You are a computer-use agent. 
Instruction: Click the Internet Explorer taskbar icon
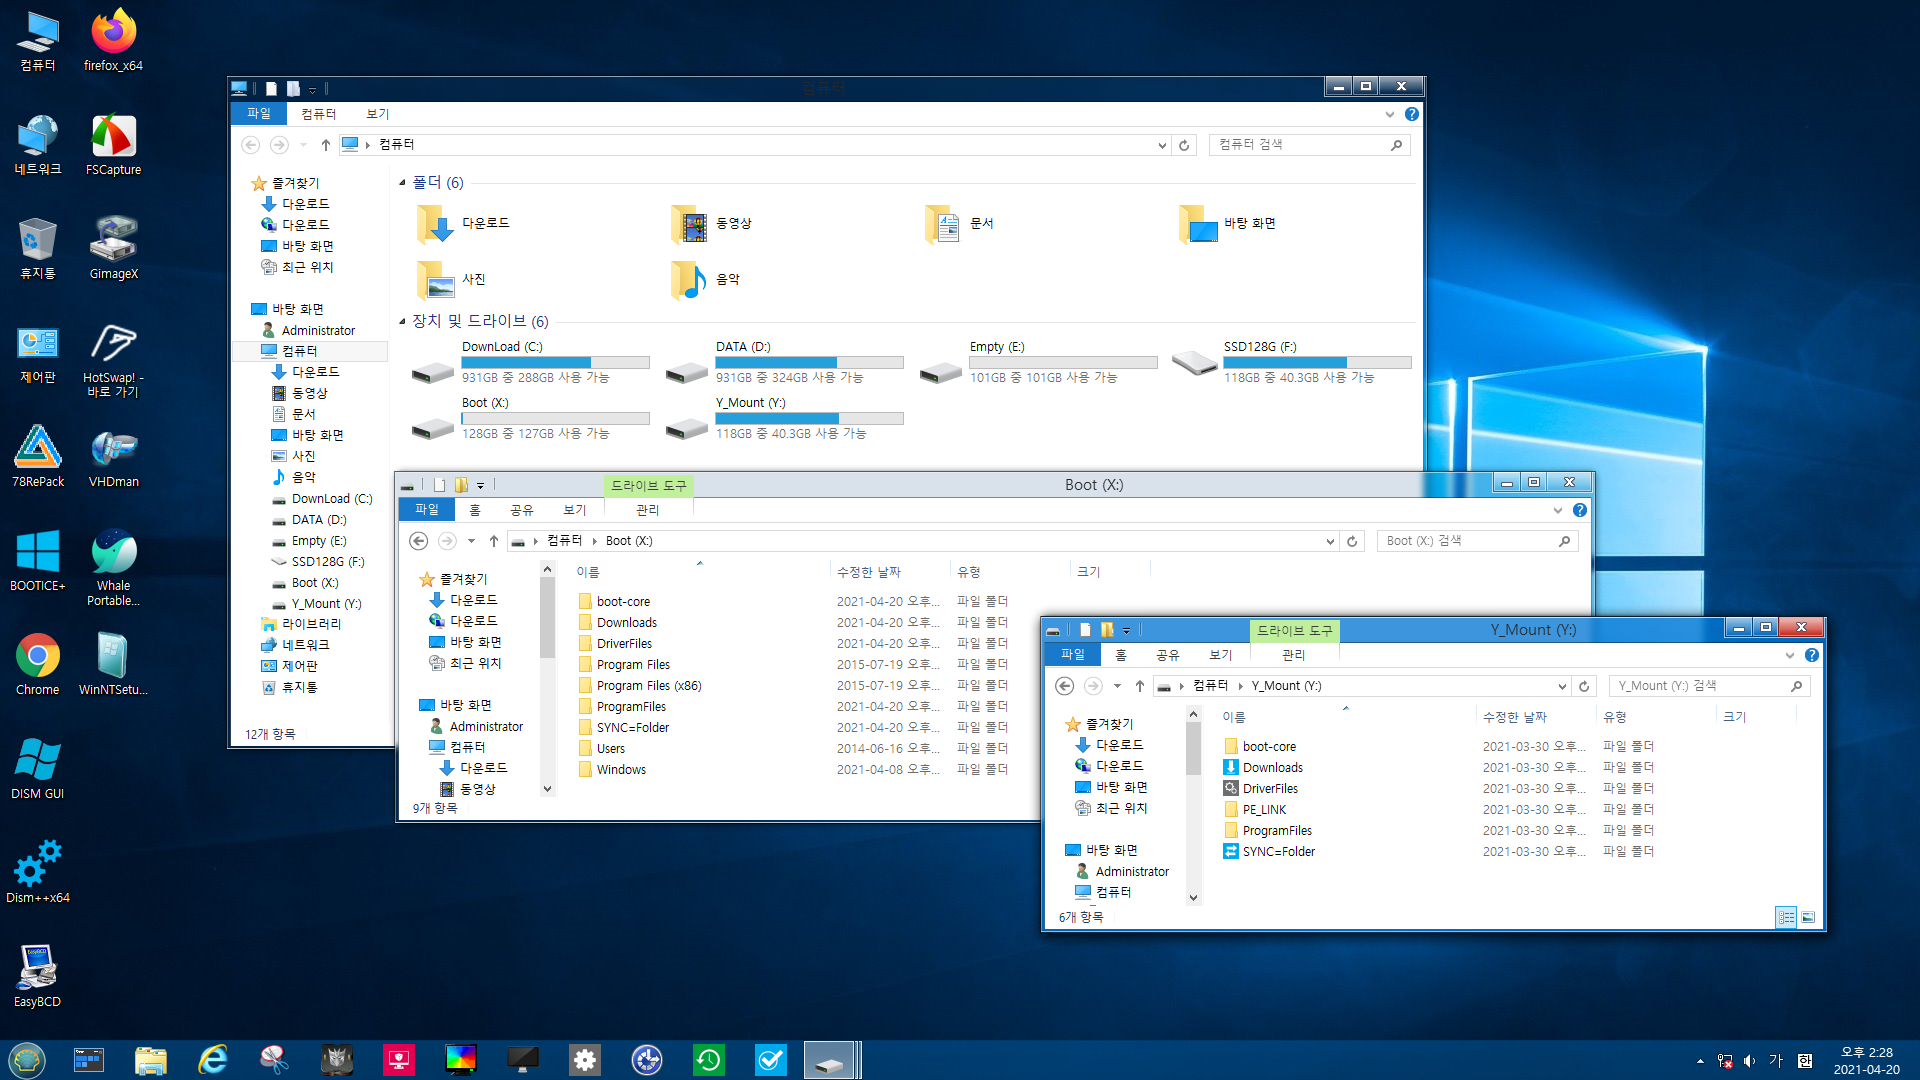213,1060
